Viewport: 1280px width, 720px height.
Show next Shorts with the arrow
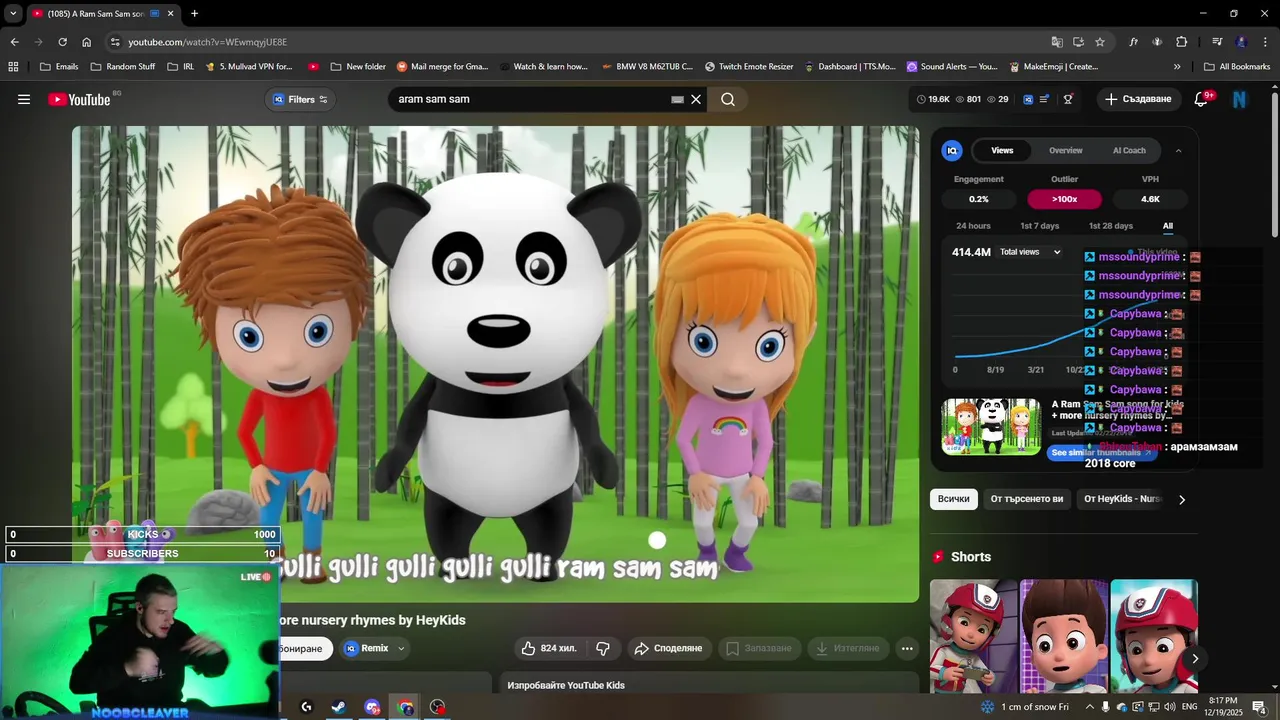(1194, 659)
